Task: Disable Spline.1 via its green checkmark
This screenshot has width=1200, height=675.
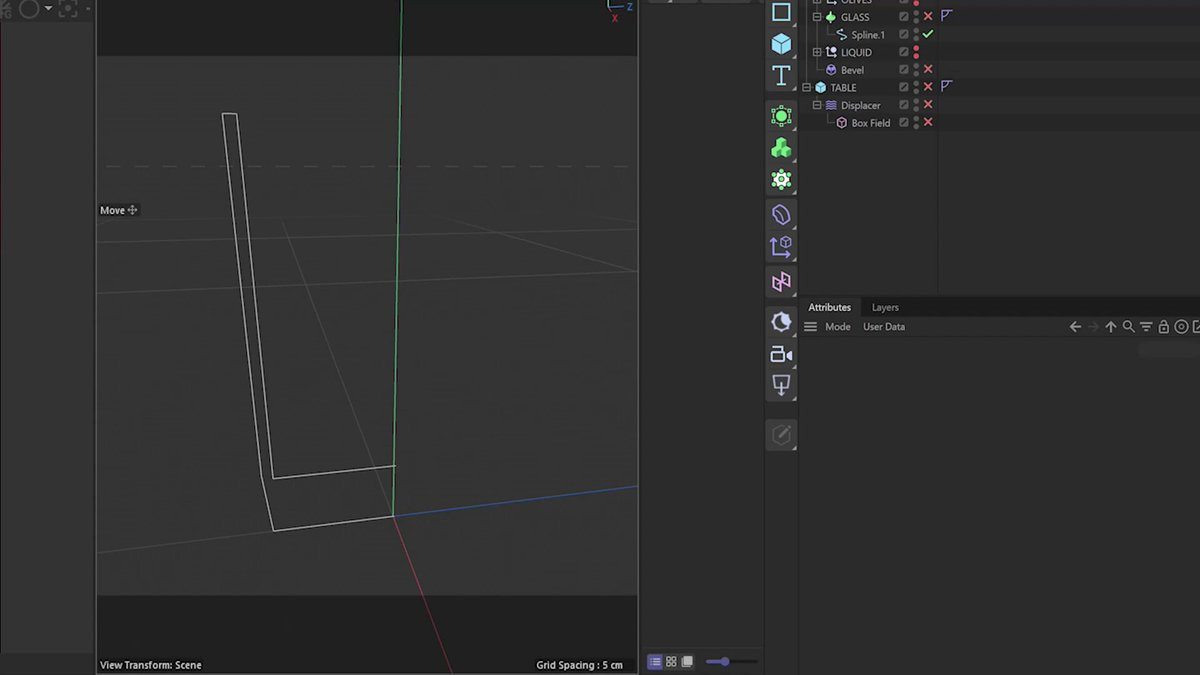Action: pos(928,35)
